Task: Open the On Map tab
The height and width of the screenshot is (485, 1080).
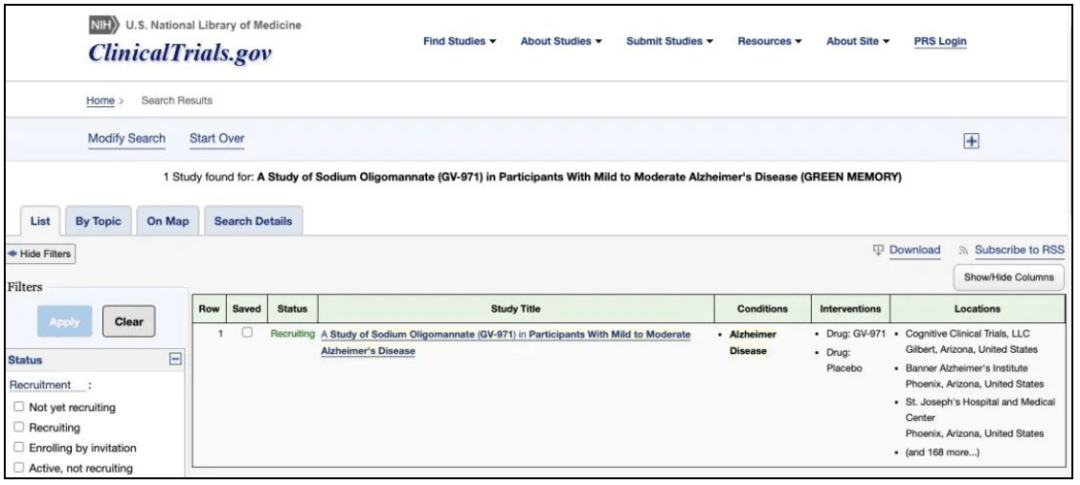Action: [x=167, y=222]
